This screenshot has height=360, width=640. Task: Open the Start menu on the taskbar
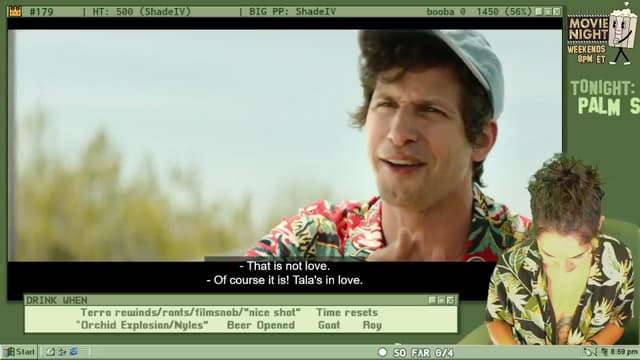[20, 352]
